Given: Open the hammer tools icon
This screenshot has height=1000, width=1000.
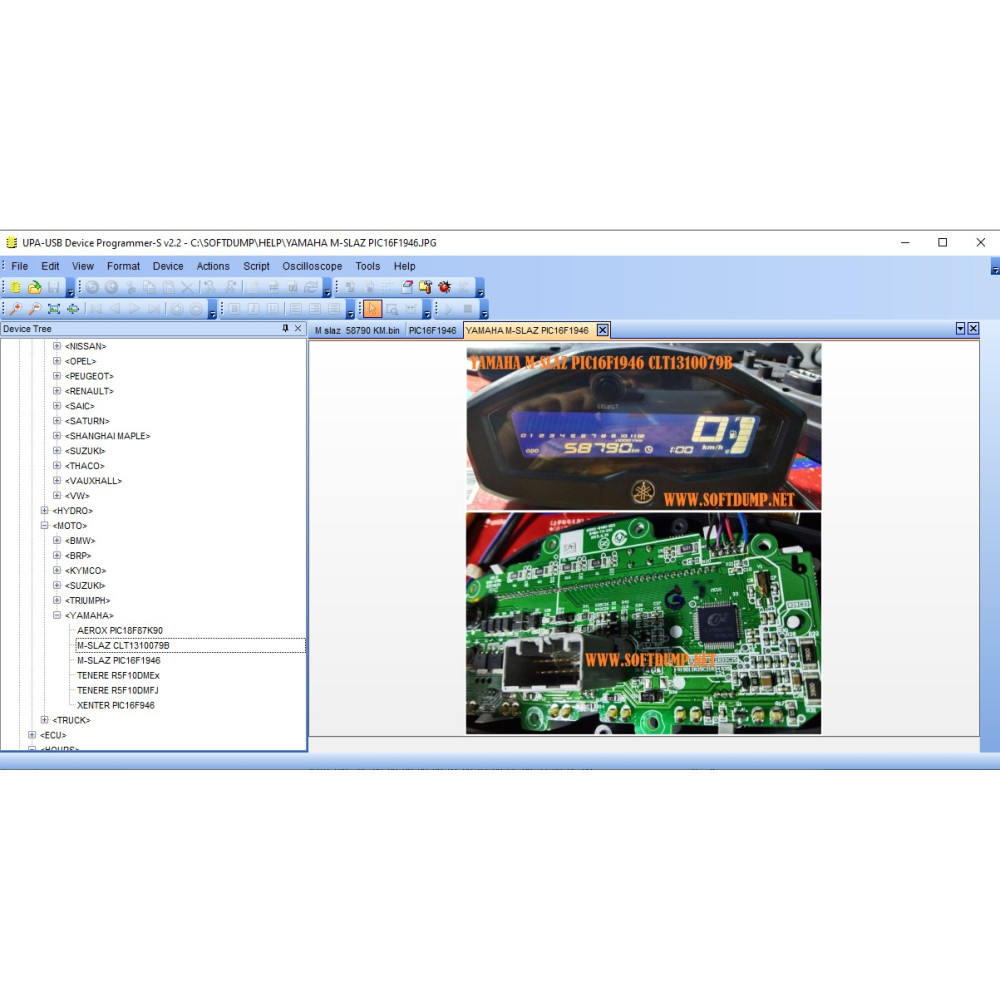Looking at the screenshot, I should pyautogui.click(x=425, y=287).
